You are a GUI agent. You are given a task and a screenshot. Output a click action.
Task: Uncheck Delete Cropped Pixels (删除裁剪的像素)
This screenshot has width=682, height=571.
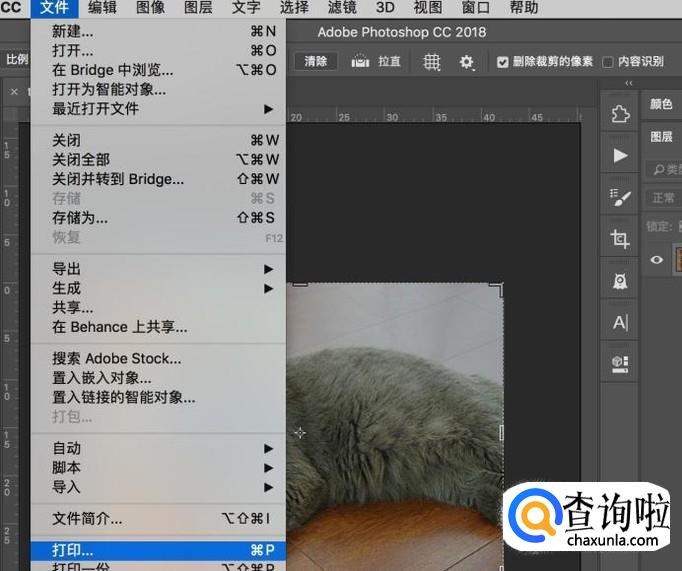click(503, 62)
